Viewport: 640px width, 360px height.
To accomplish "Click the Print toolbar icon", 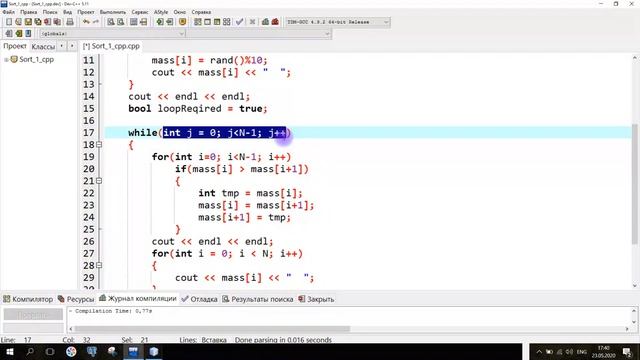I will click(x=70, y=22).
